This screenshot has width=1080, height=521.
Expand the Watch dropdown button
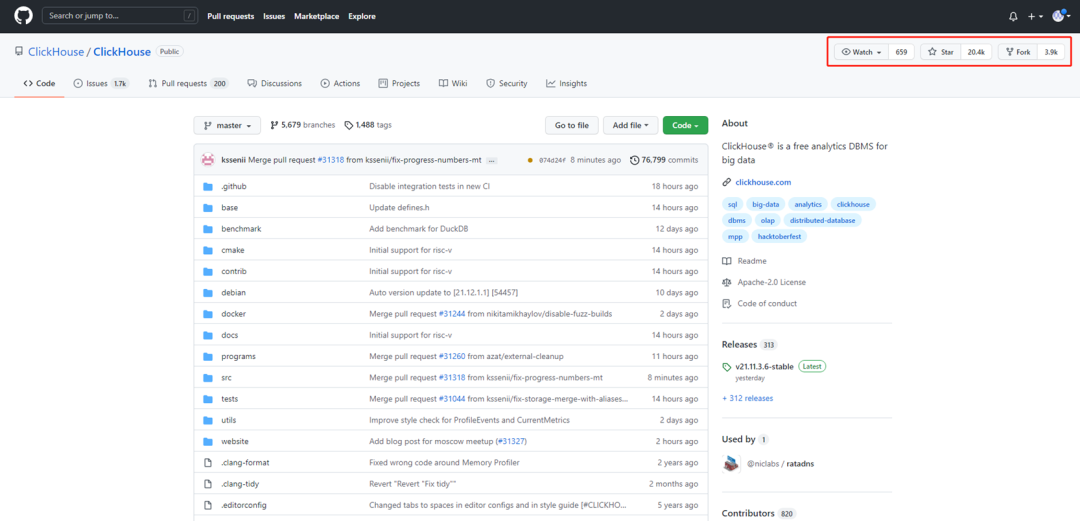pos(861,52)
